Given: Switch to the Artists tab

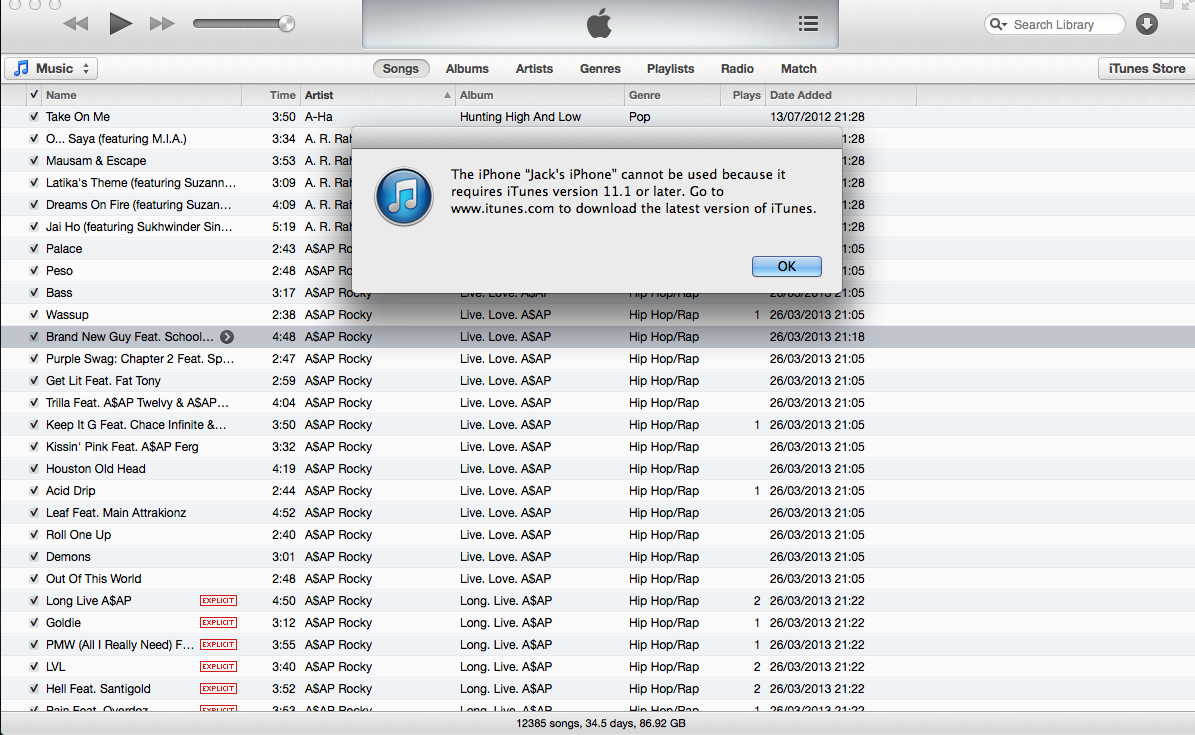Looking at the screenshot, I should click(x=534, y=69).
